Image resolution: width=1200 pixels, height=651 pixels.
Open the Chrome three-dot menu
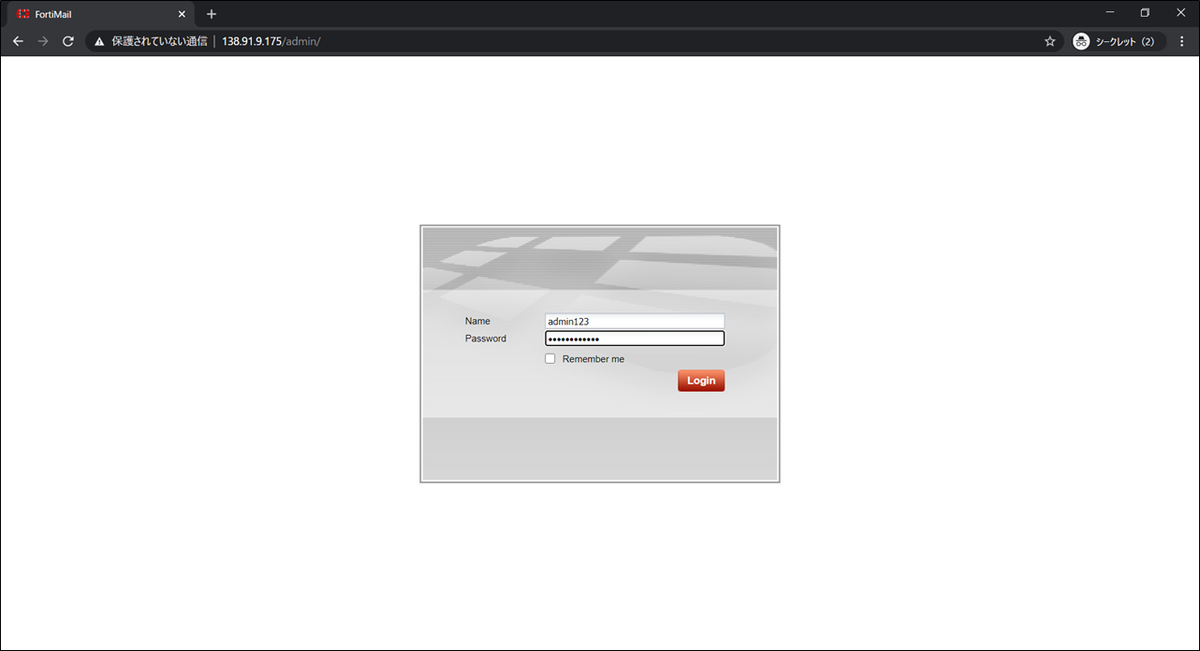tap(1182, 41)
